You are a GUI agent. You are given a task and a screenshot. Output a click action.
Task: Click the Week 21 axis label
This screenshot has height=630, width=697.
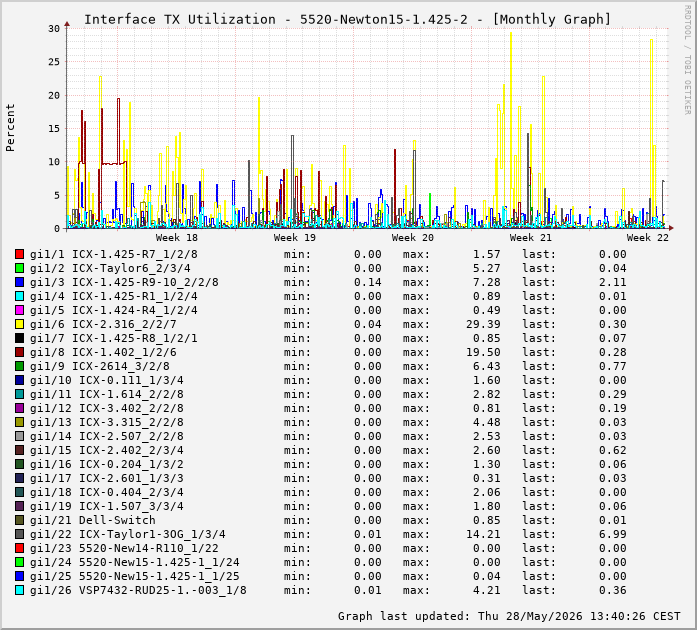point(531,237)
